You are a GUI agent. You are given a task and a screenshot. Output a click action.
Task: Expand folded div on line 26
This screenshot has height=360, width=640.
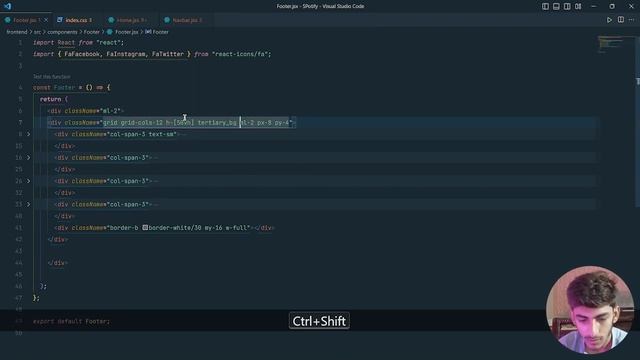tap(29, 181)
